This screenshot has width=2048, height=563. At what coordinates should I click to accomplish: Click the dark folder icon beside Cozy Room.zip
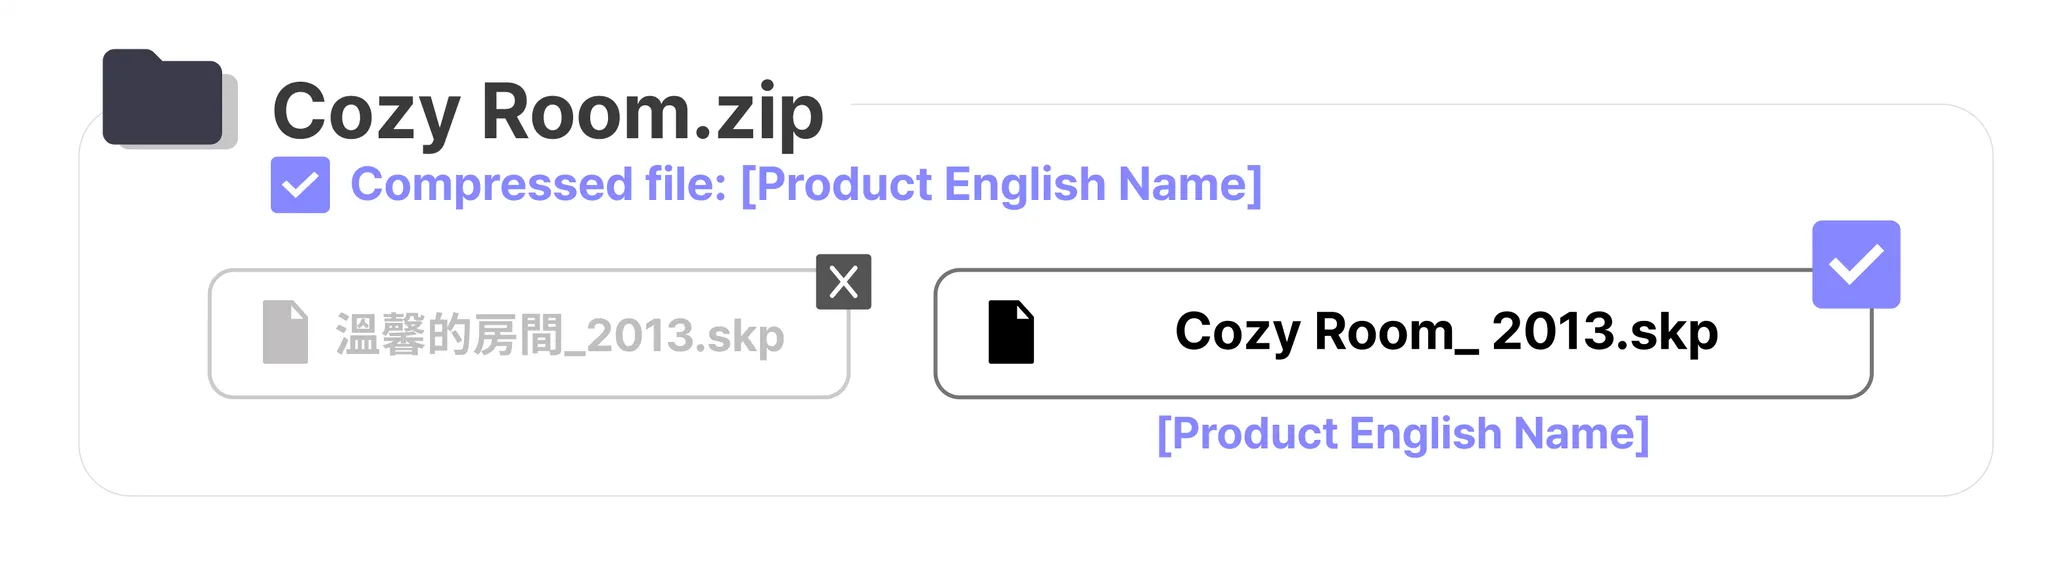(162, 97)
